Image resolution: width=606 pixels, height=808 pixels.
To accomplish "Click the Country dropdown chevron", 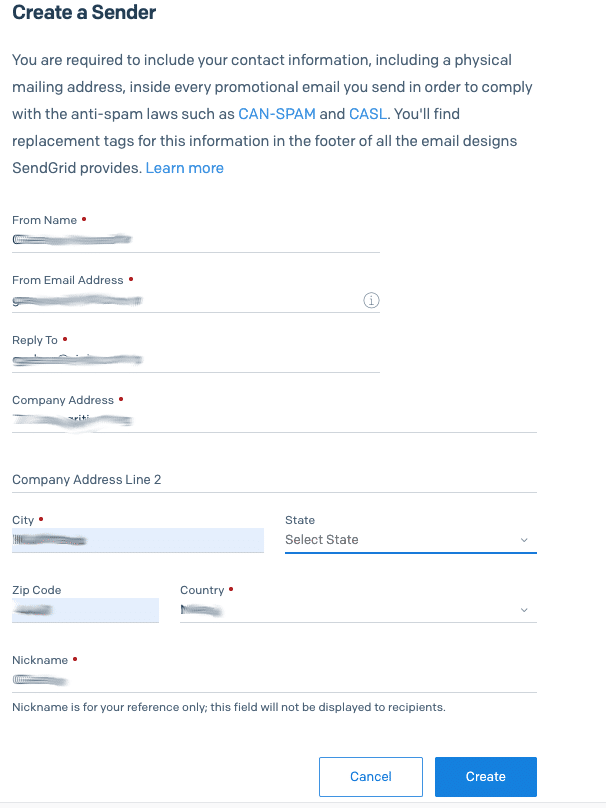I will (523, 609).
